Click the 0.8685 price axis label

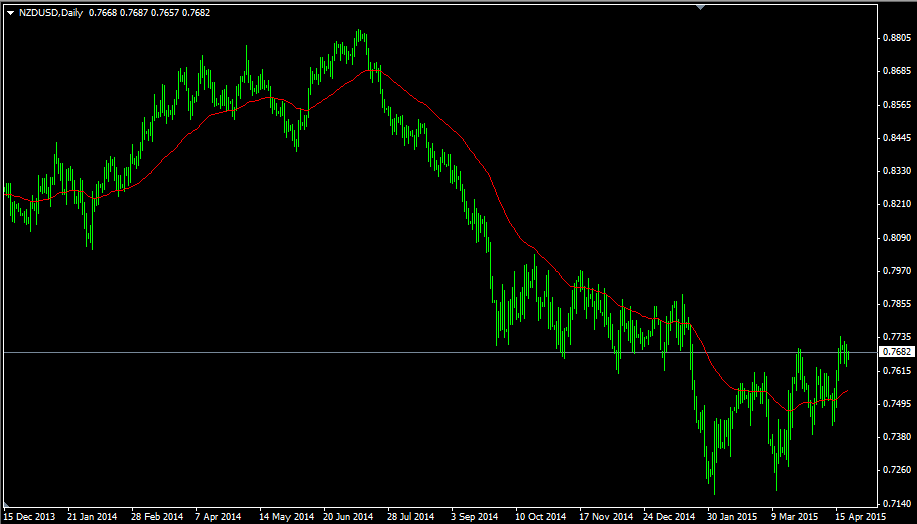(x=897, y=71)
